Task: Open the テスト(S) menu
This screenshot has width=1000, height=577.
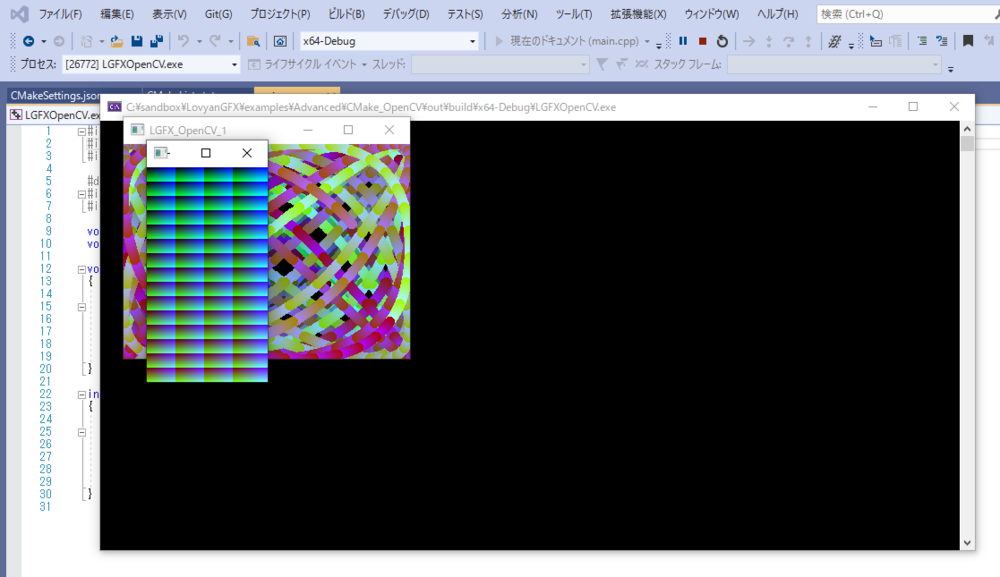Action: [x=465, y=14]
